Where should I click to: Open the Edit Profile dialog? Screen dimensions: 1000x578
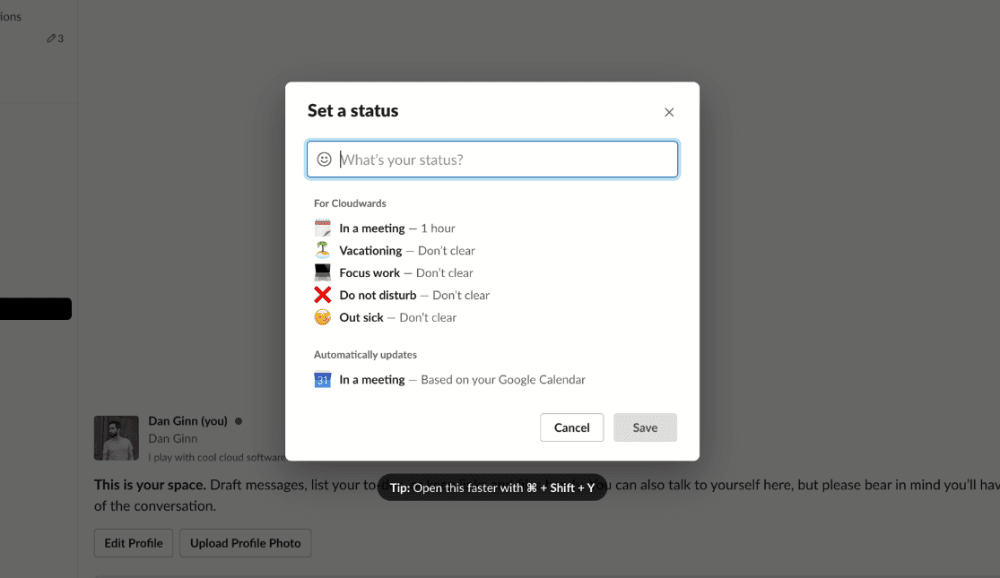coord(133,543)
